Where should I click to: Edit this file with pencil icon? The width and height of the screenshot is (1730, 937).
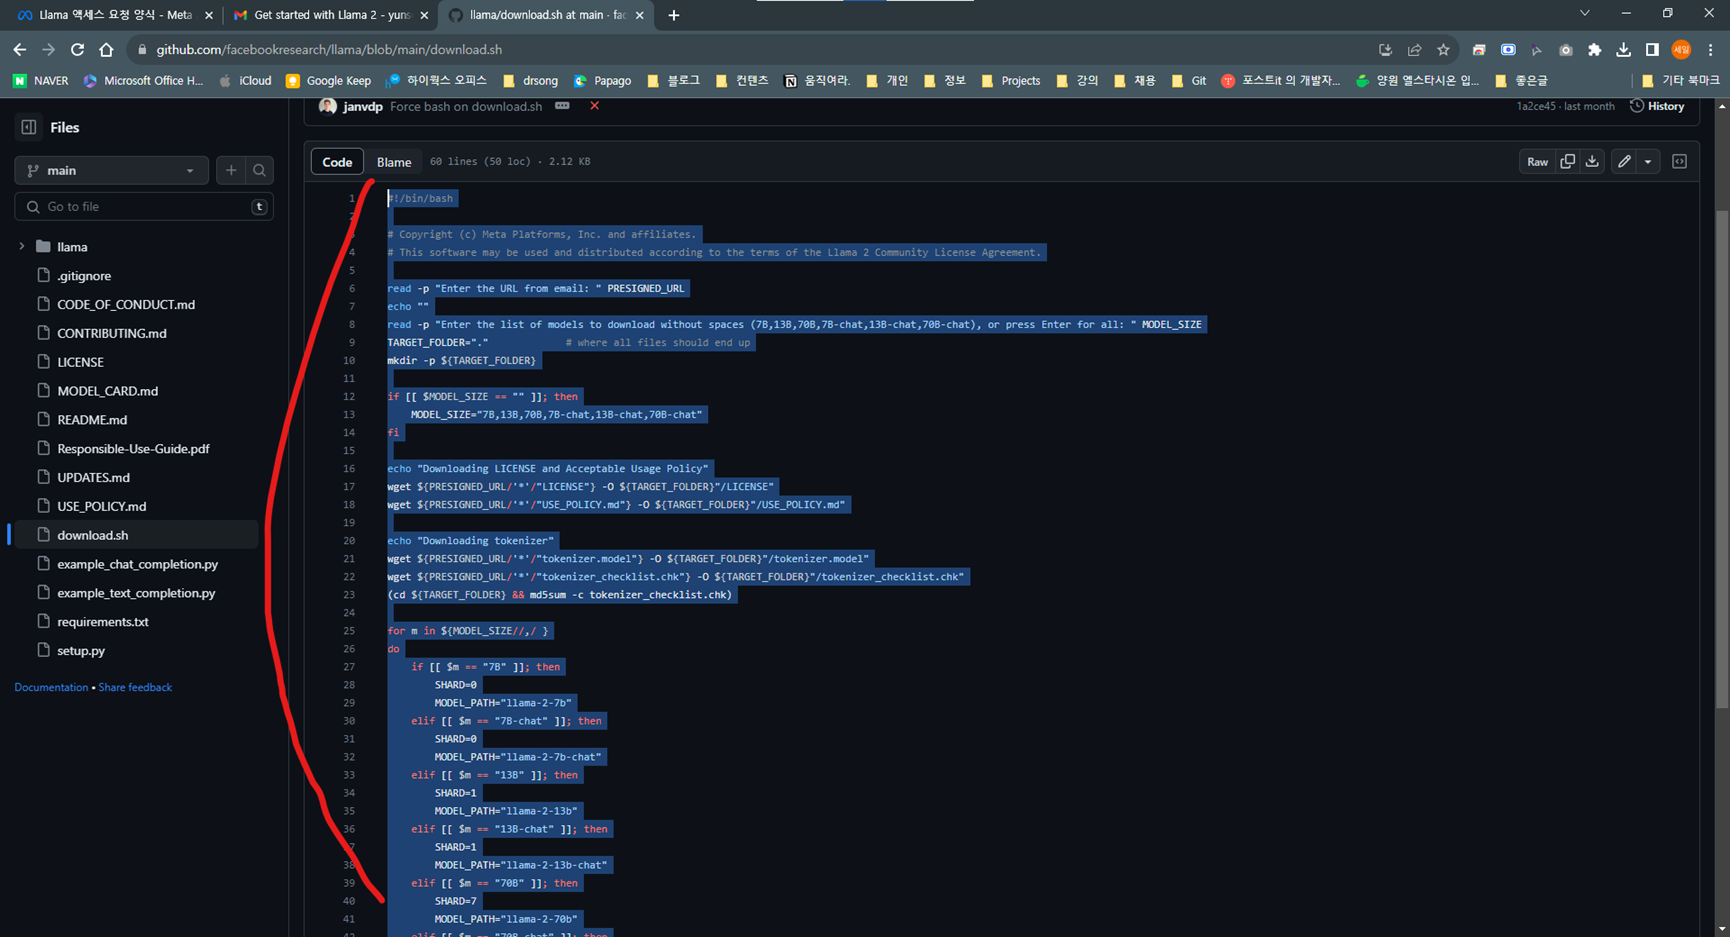coord(1624,162)
